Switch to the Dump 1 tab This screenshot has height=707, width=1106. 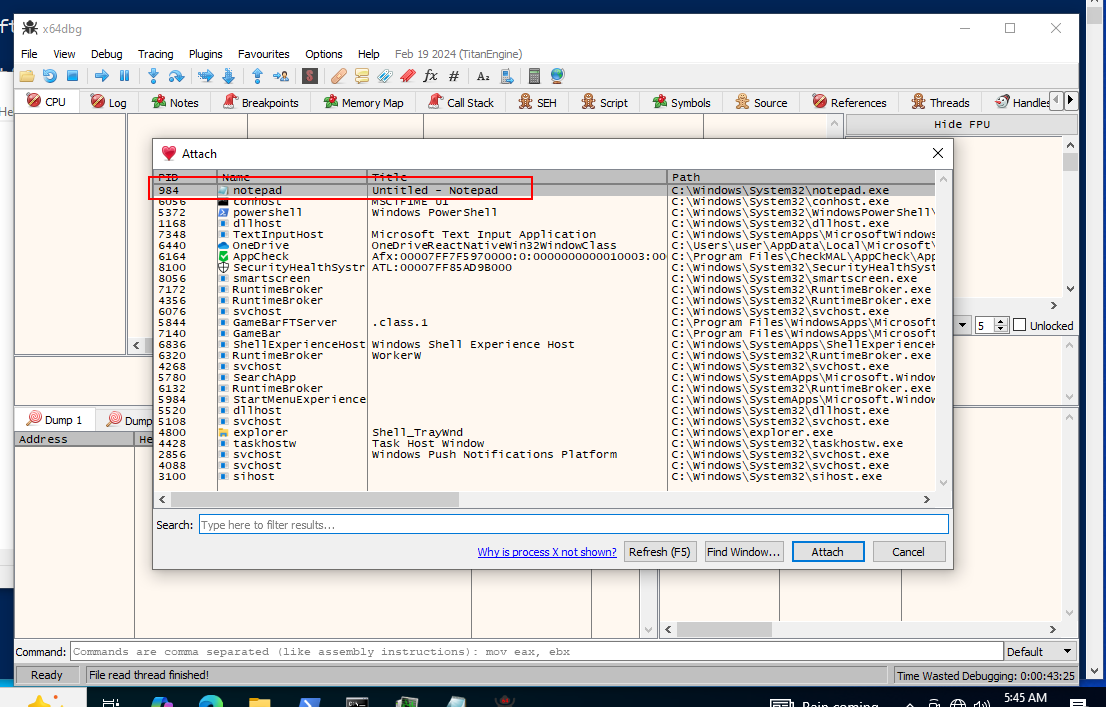[x=54, y=420]
